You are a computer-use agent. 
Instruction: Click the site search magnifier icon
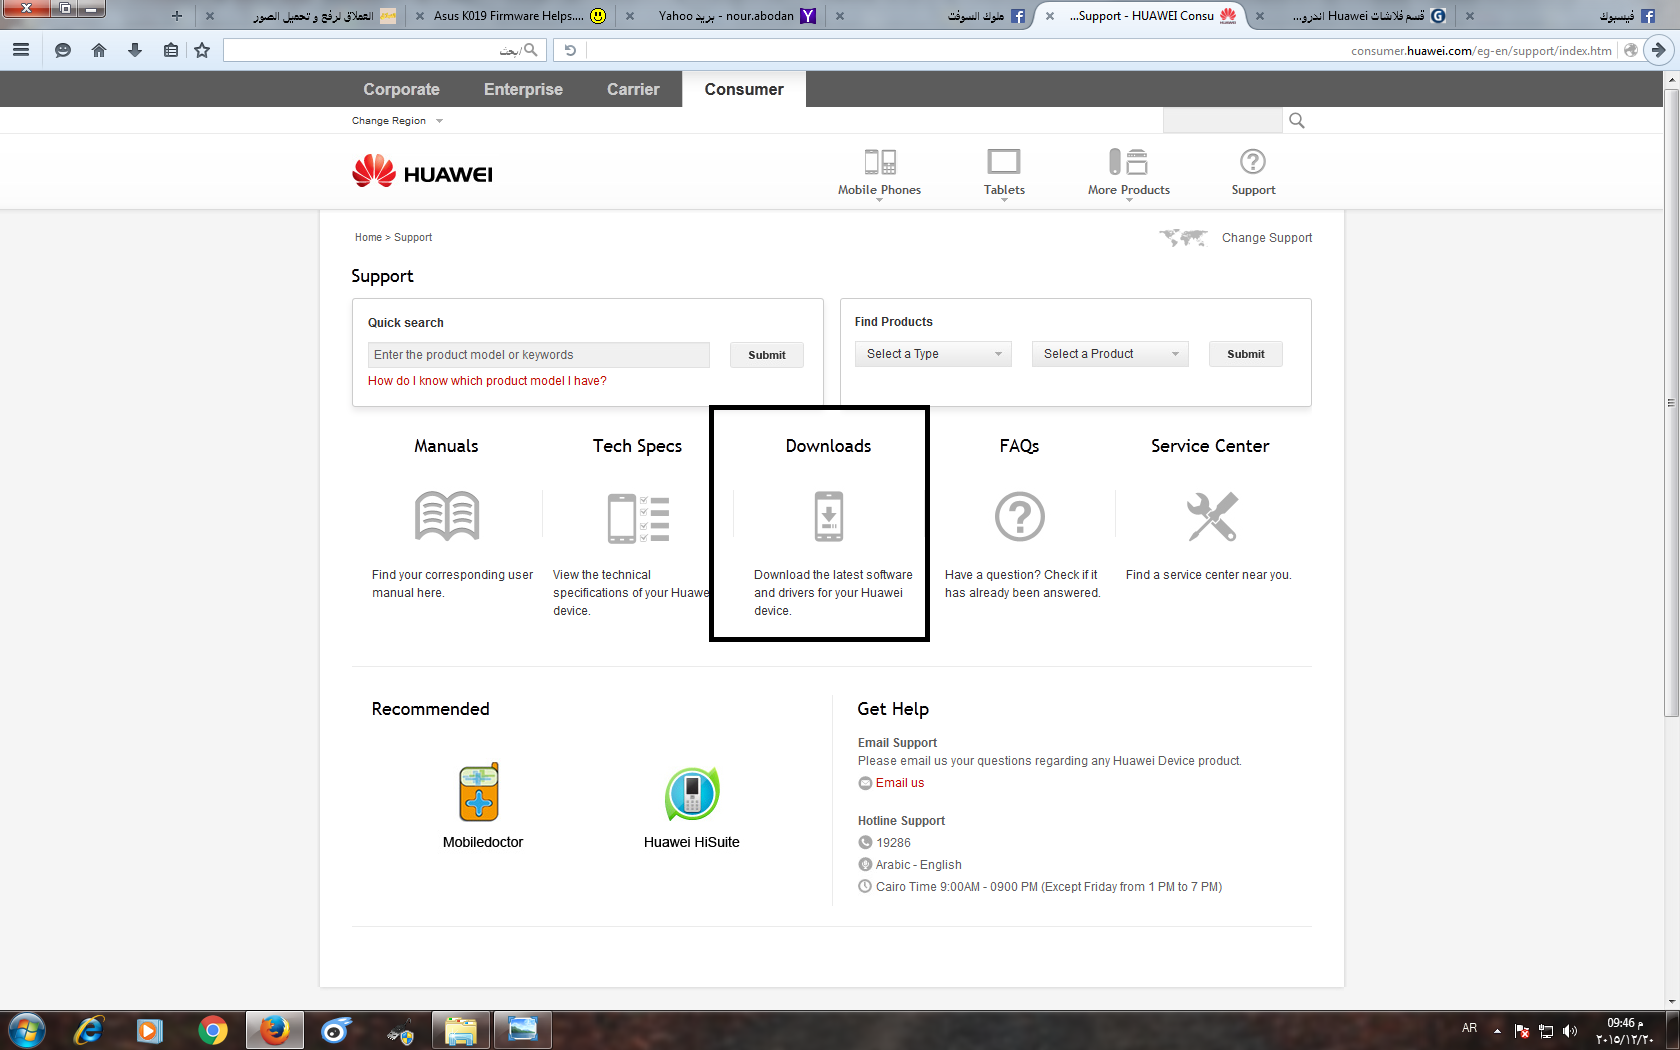coord(1297,121)
